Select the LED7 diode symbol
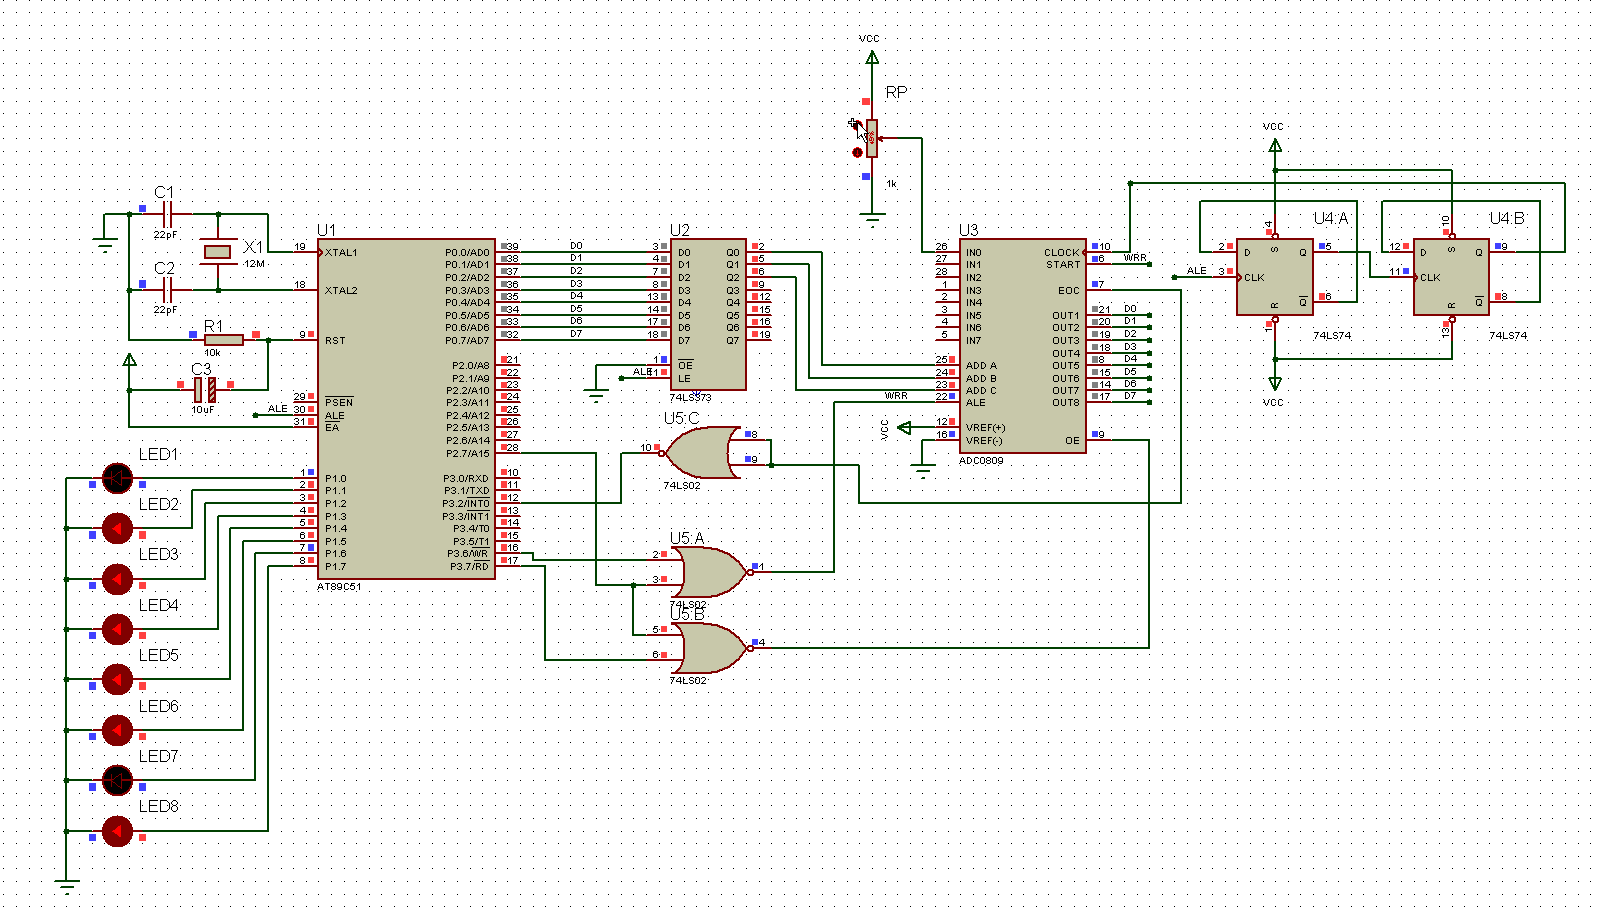 tap(117, 780)
